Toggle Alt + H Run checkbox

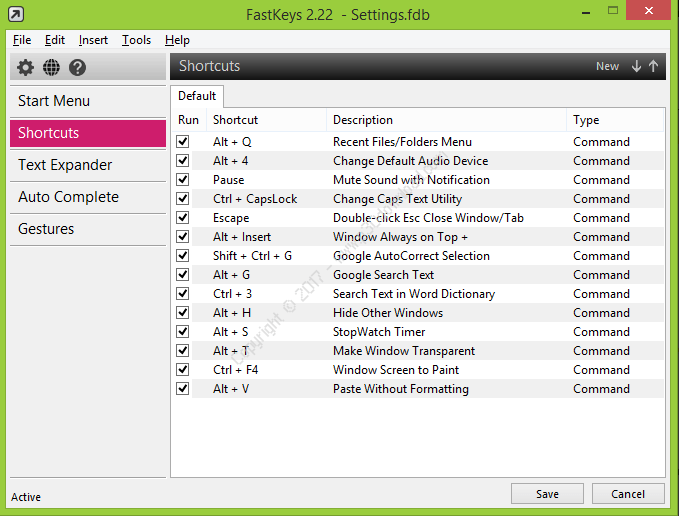(183, 313)
